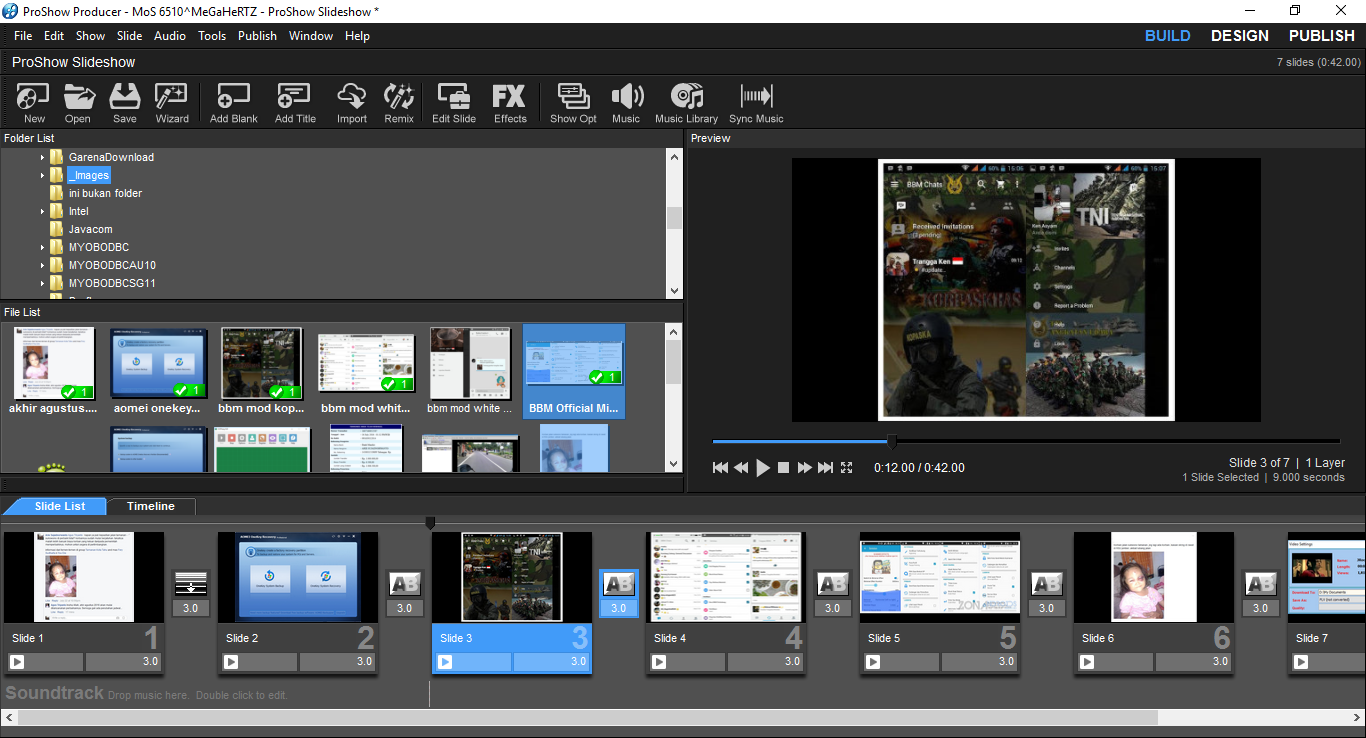
Task: Select Slide 4 in the slide list
Action: coord(725,602)
